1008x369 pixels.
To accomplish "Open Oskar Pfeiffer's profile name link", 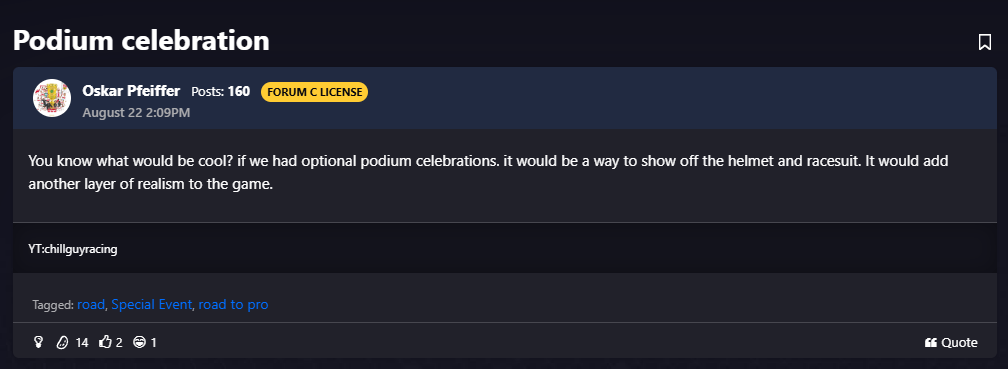I will pyautogui.click(x=131, y=91).
